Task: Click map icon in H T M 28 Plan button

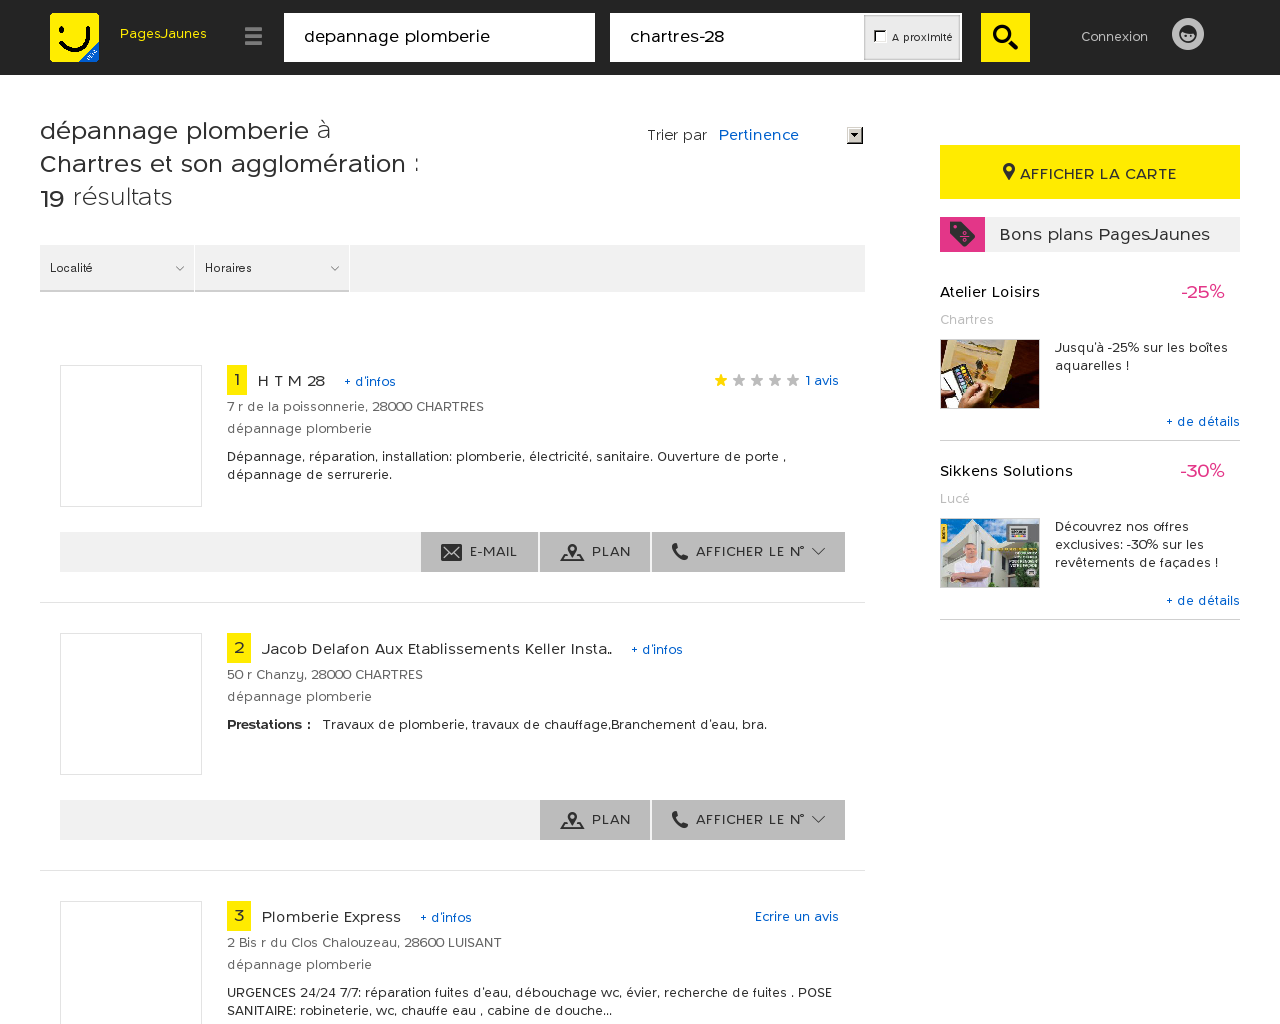Action: coord(572,552)
